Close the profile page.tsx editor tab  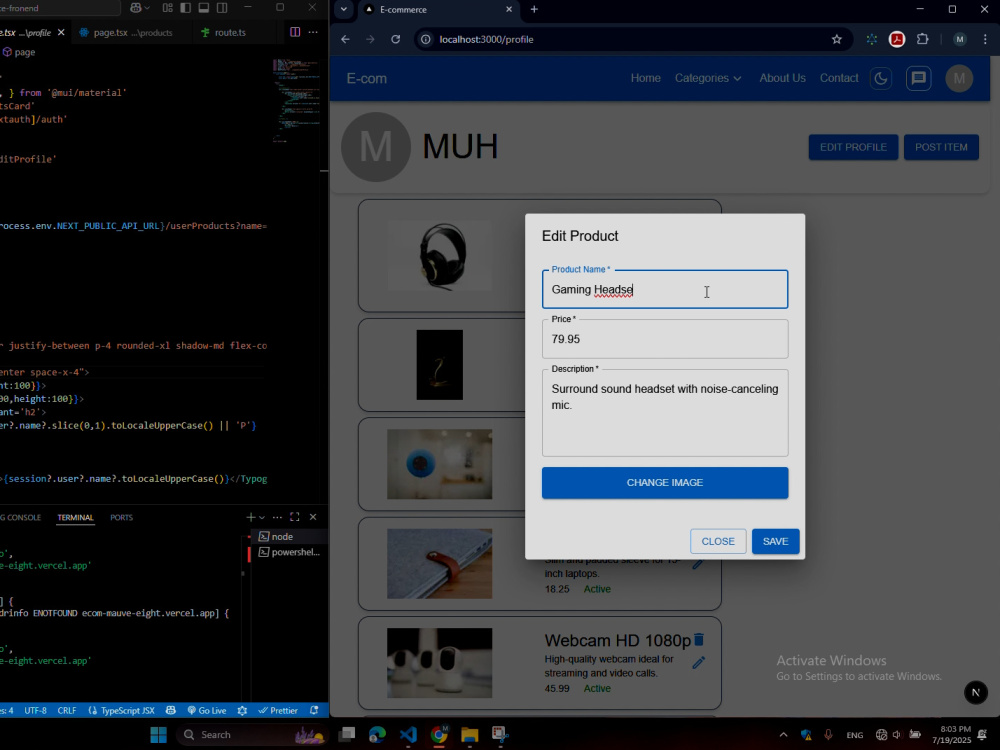(61, 32)
